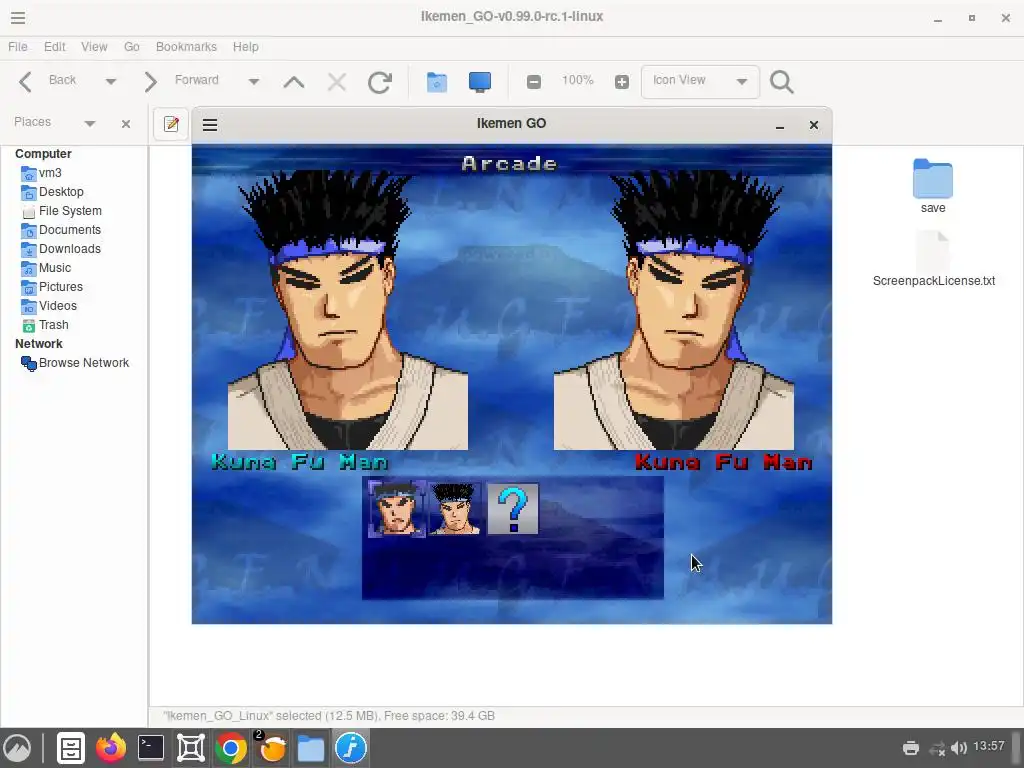1024x768 pixels.
Task: Open the Computer toolbar icon
Action: click(x=480, y=82)
